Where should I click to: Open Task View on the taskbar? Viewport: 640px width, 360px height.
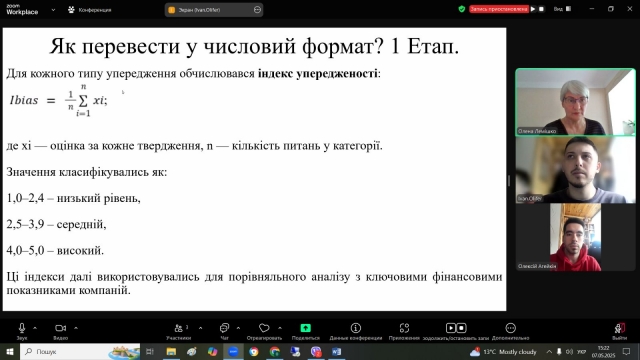point(150,351)
